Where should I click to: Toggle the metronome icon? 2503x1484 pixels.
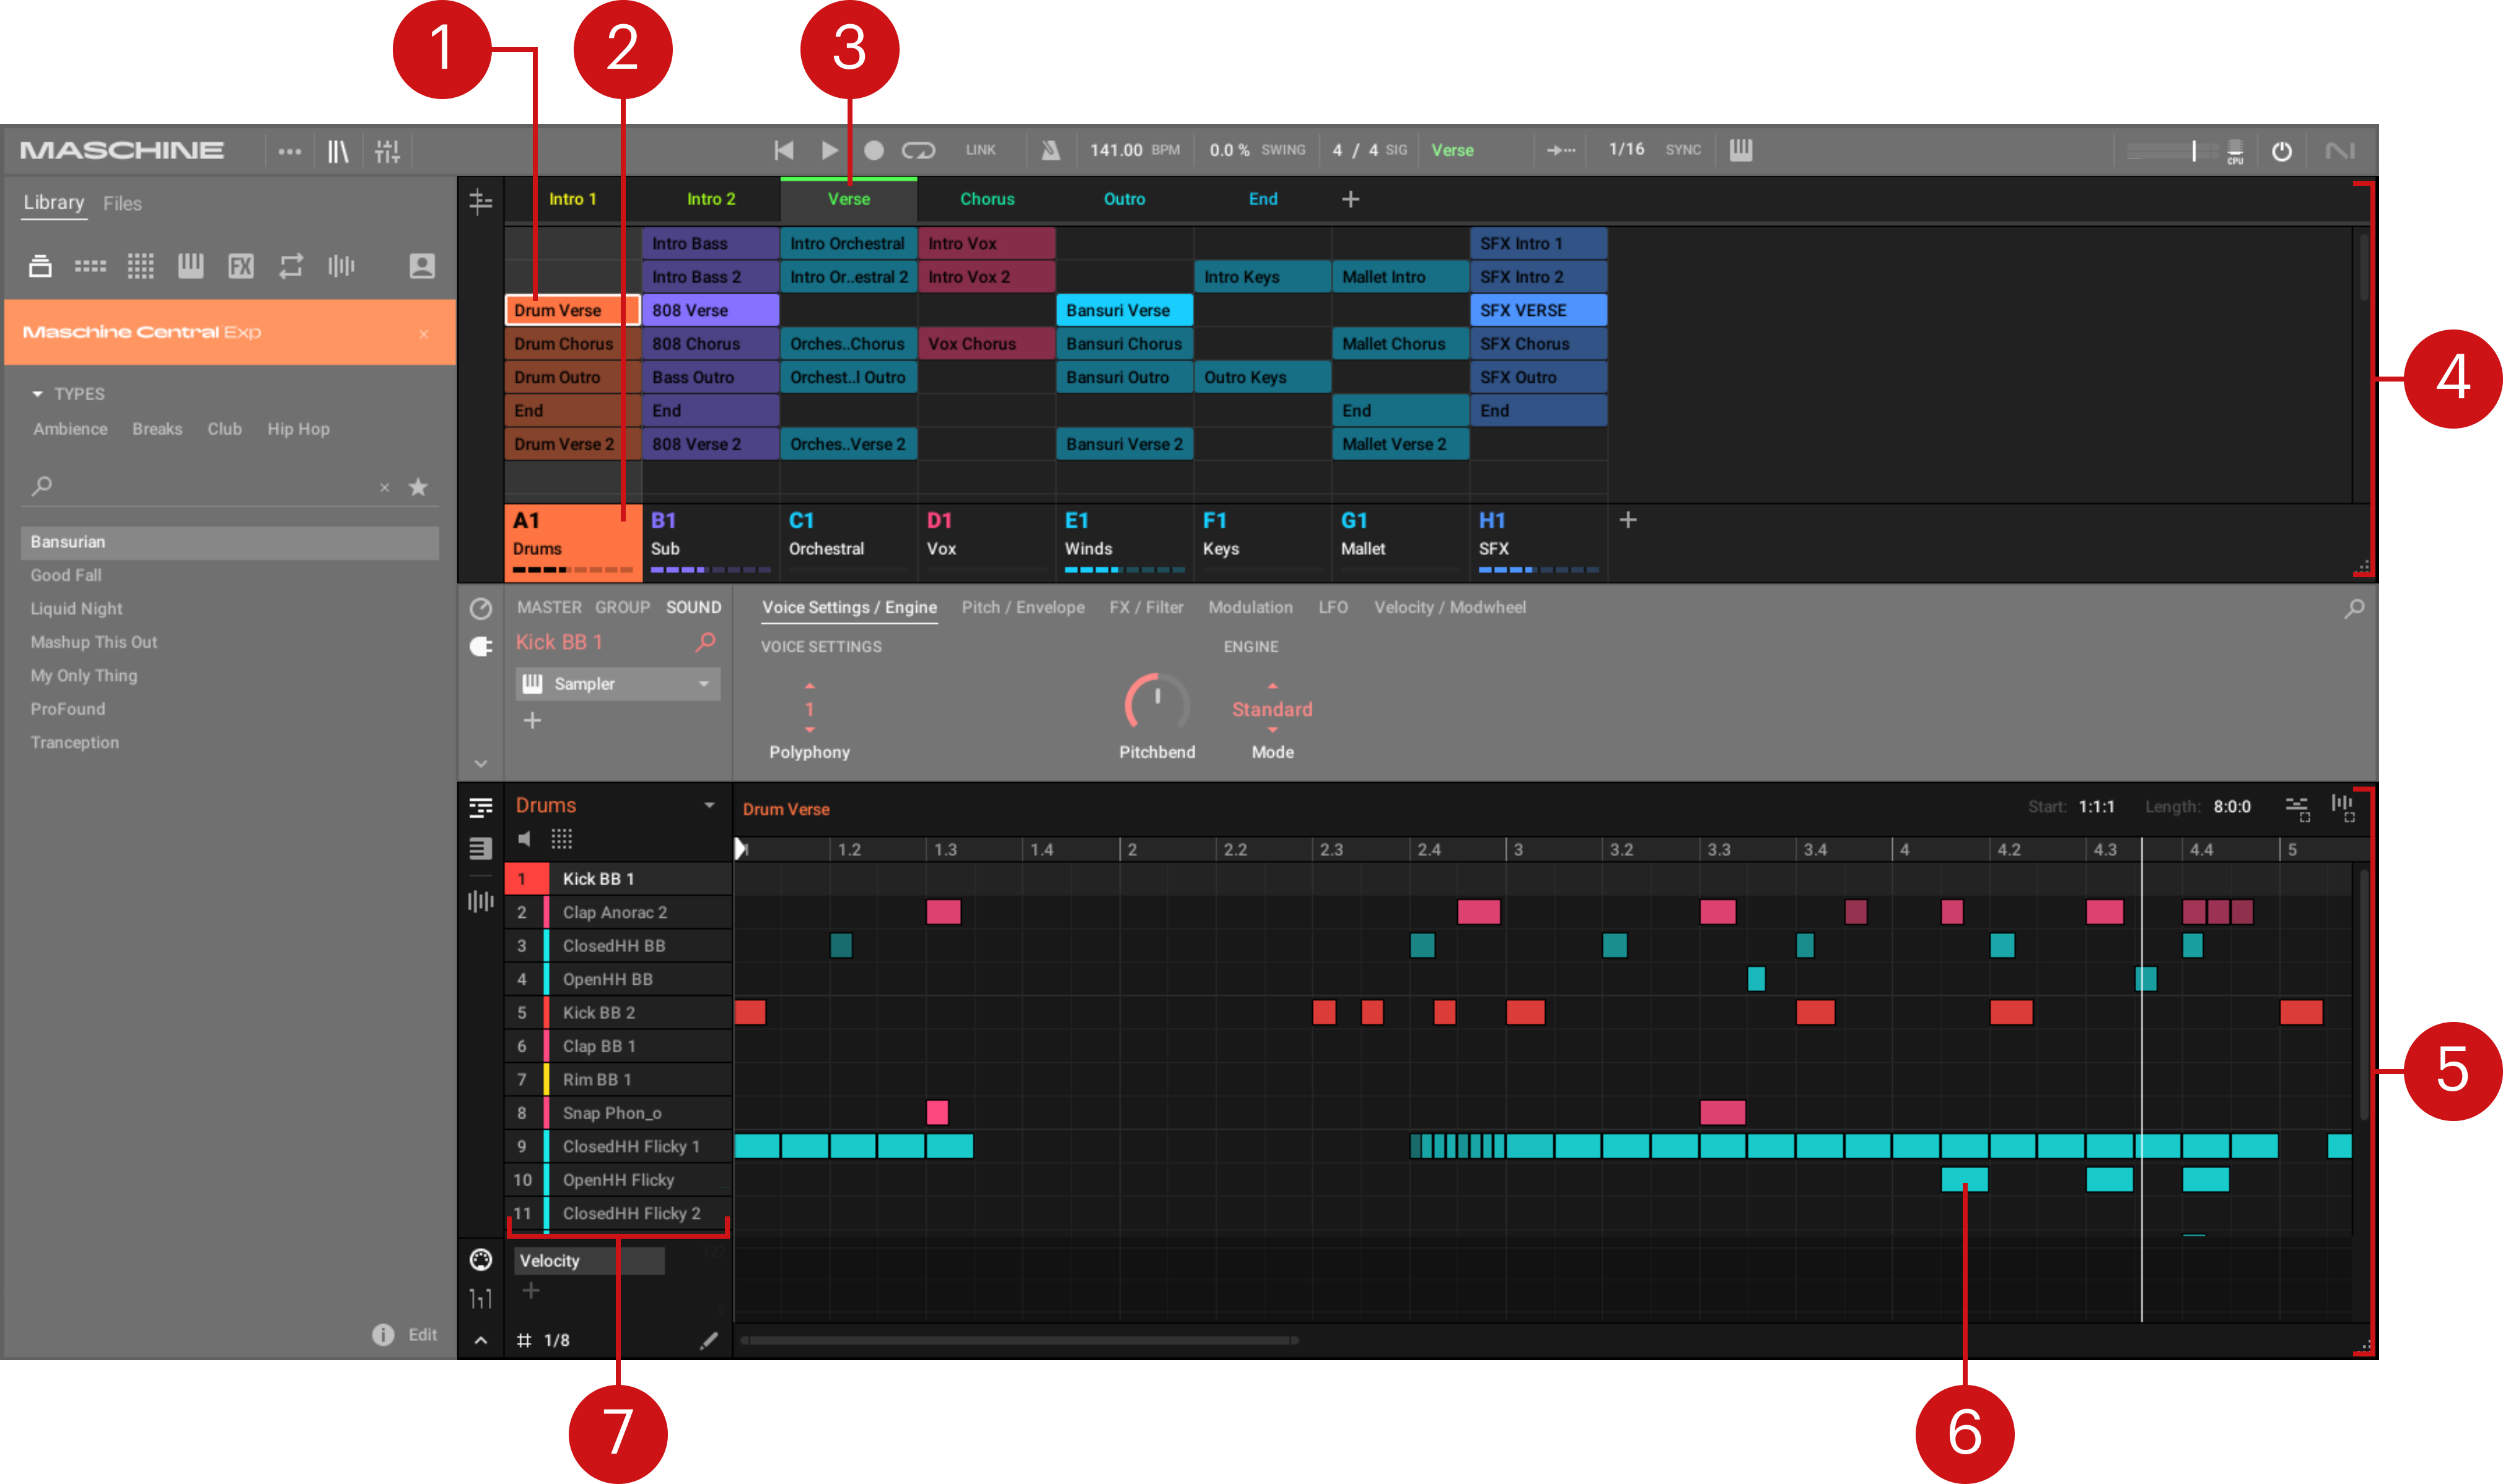1049,150
